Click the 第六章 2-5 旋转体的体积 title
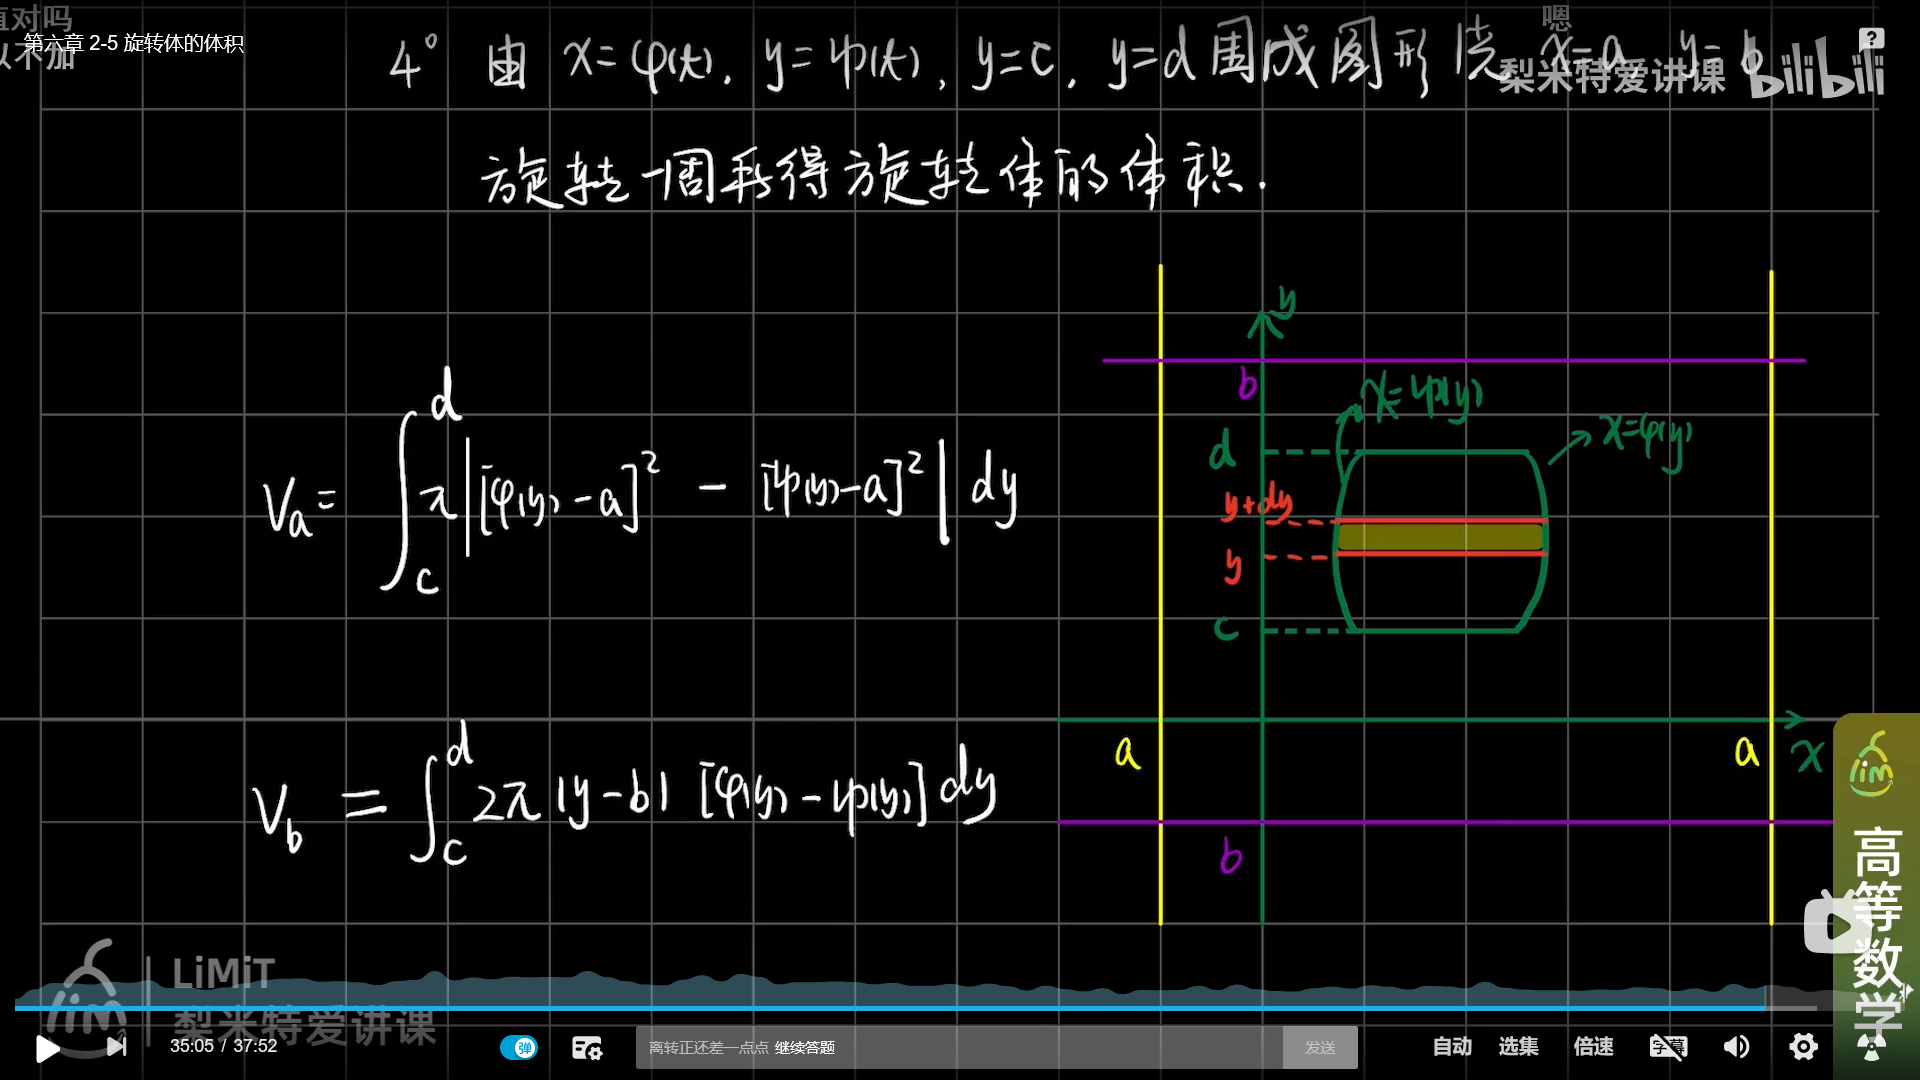Screen dimensions: 1920x1080 pos(133,43)
